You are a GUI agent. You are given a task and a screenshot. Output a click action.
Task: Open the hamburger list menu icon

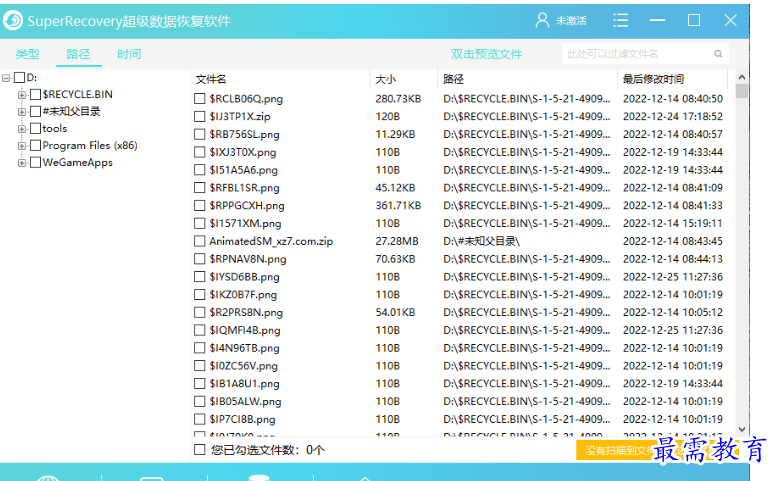(621, 20)
